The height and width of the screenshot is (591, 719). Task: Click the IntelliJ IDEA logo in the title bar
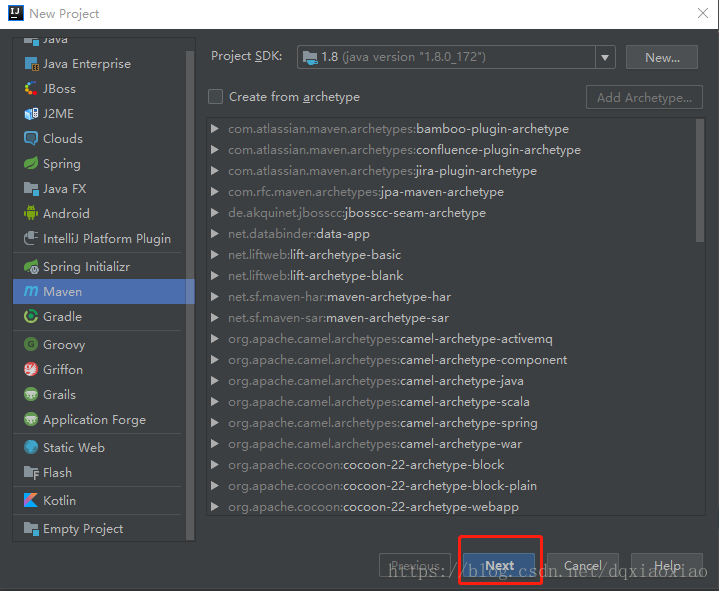click(x=16, y=13)
